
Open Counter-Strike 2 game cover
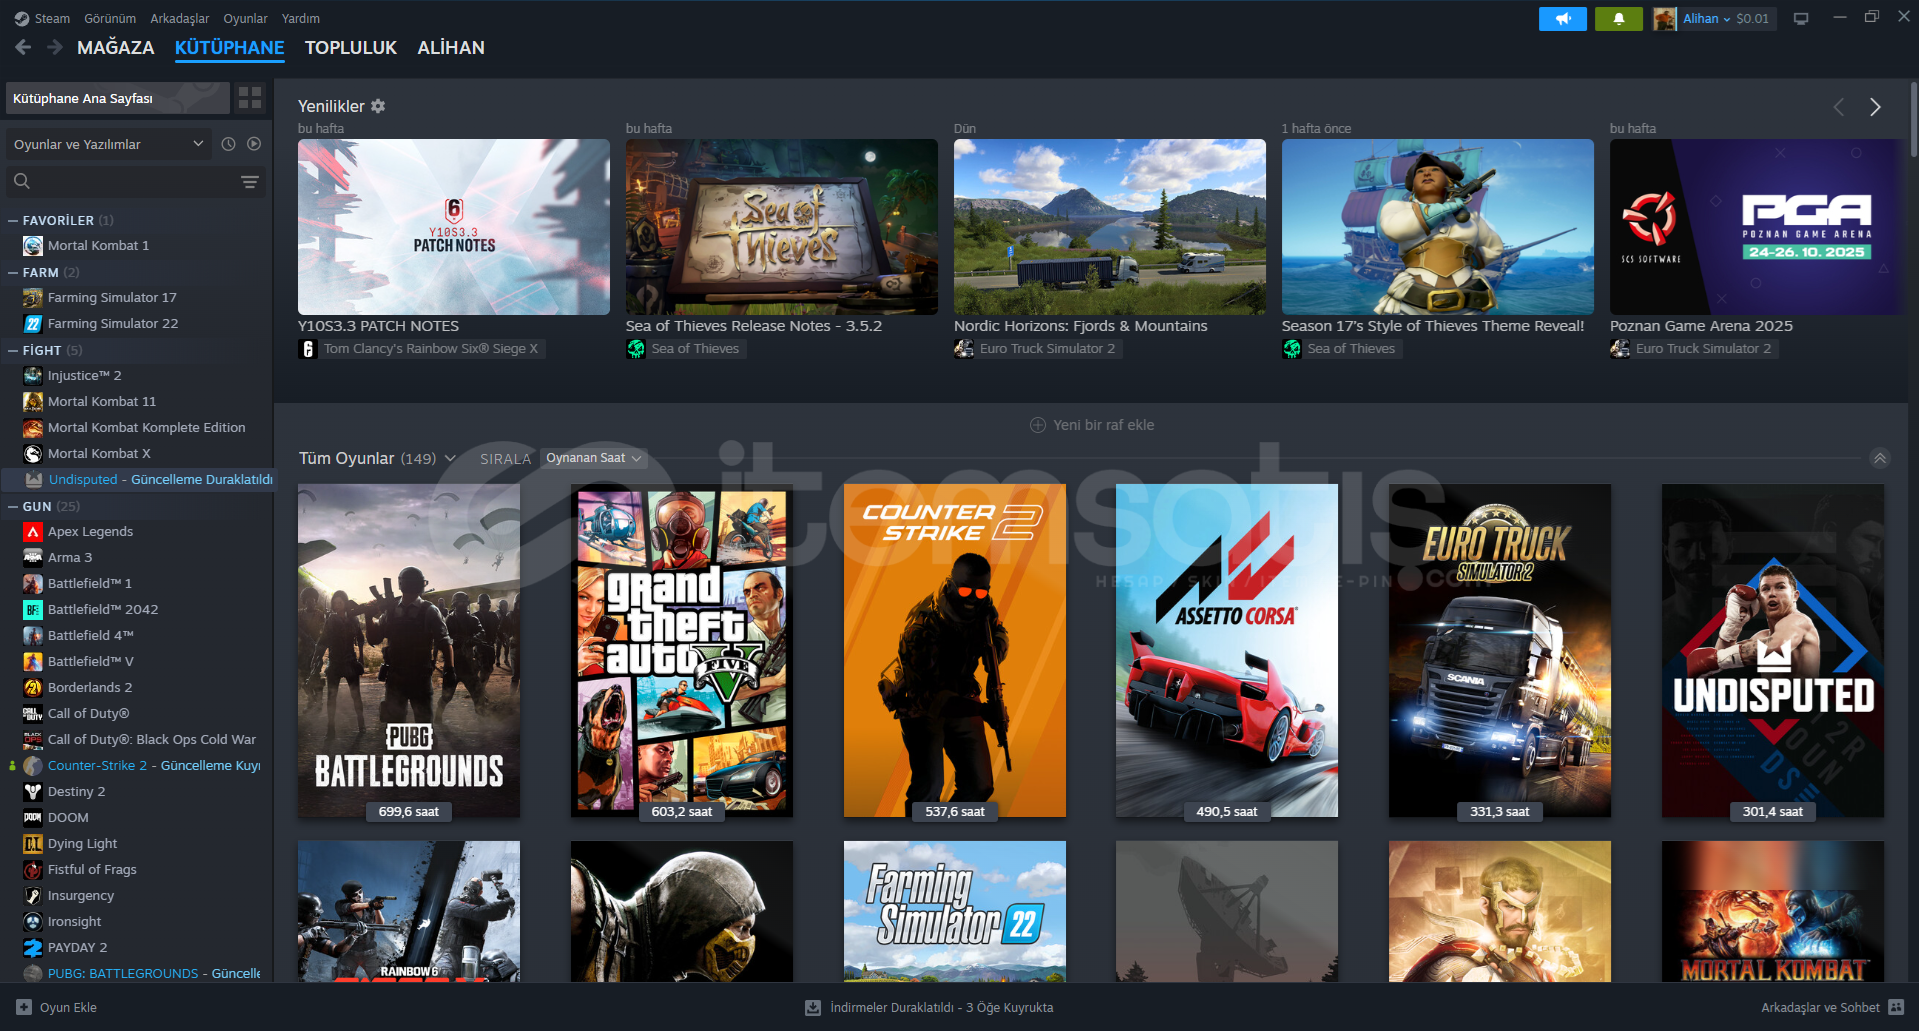coord(955,651)
